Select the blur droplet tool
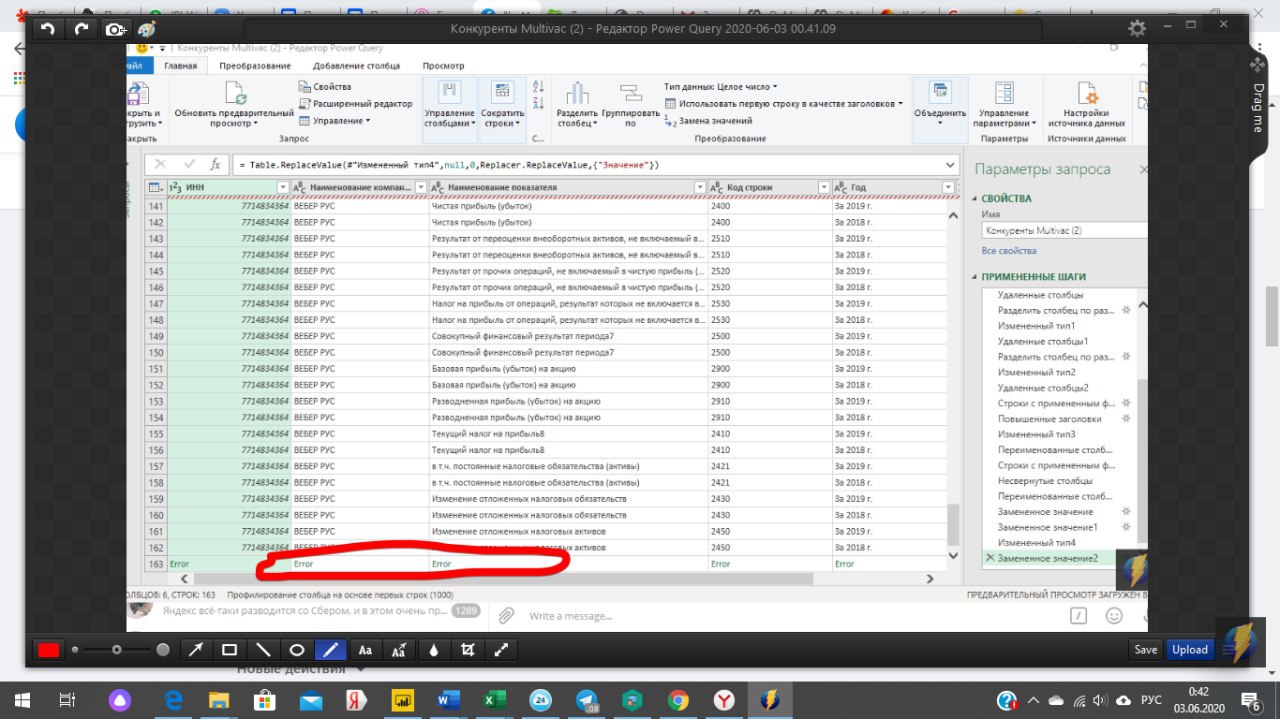Viewport: 1280px width, 719px height. click(x=433, y=649)
